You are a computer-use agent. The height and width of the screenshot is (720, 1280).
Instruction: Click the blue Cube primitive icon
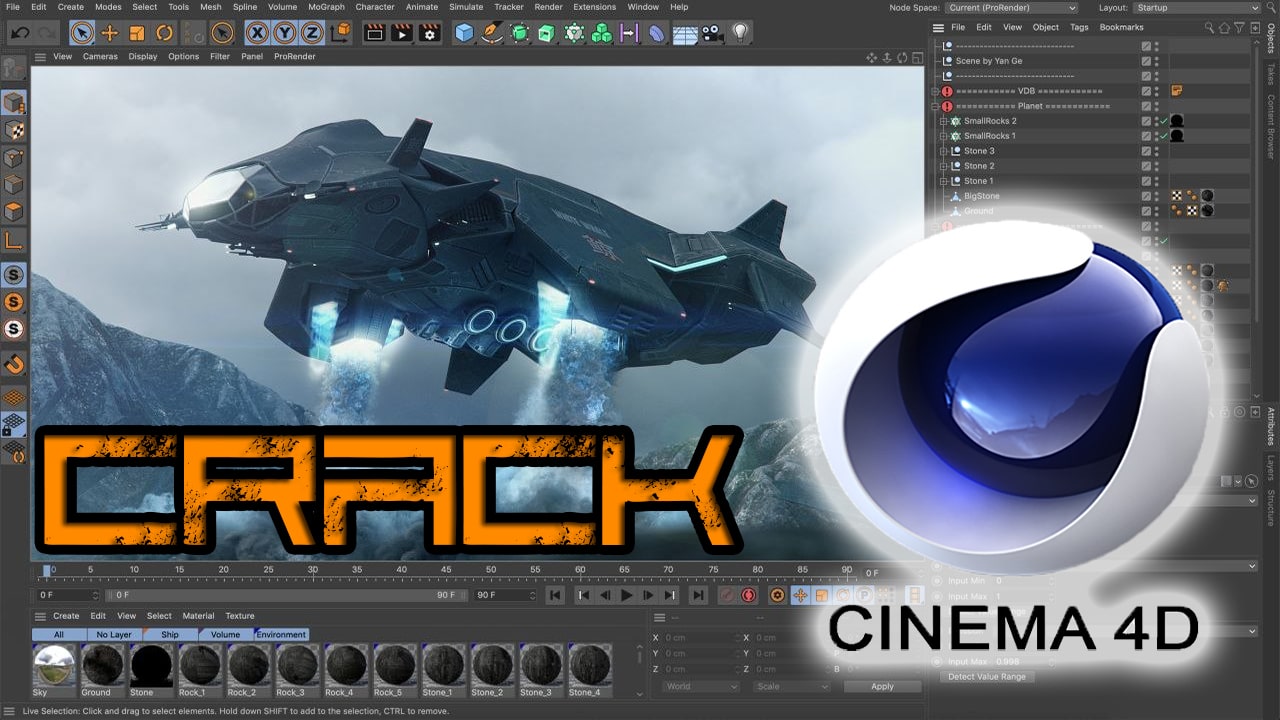[464, 33]
